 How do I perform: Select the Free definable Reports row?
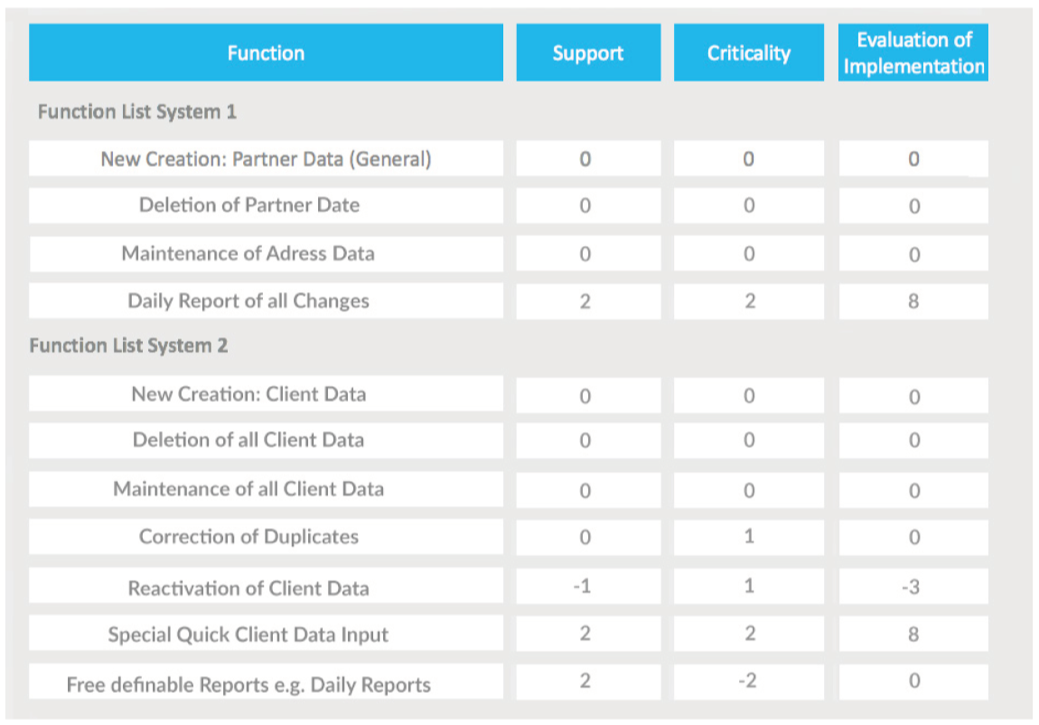pyautogui.click(x=265, y=684)
